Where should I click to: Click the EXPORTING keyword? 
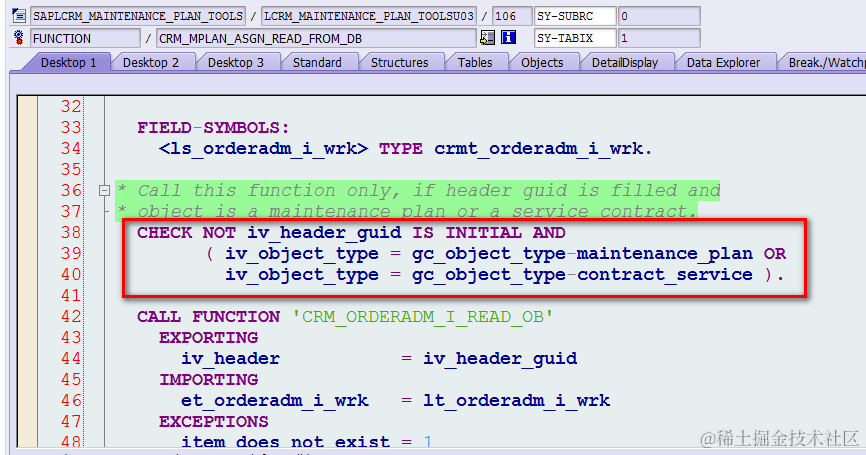tap(208, 337)
